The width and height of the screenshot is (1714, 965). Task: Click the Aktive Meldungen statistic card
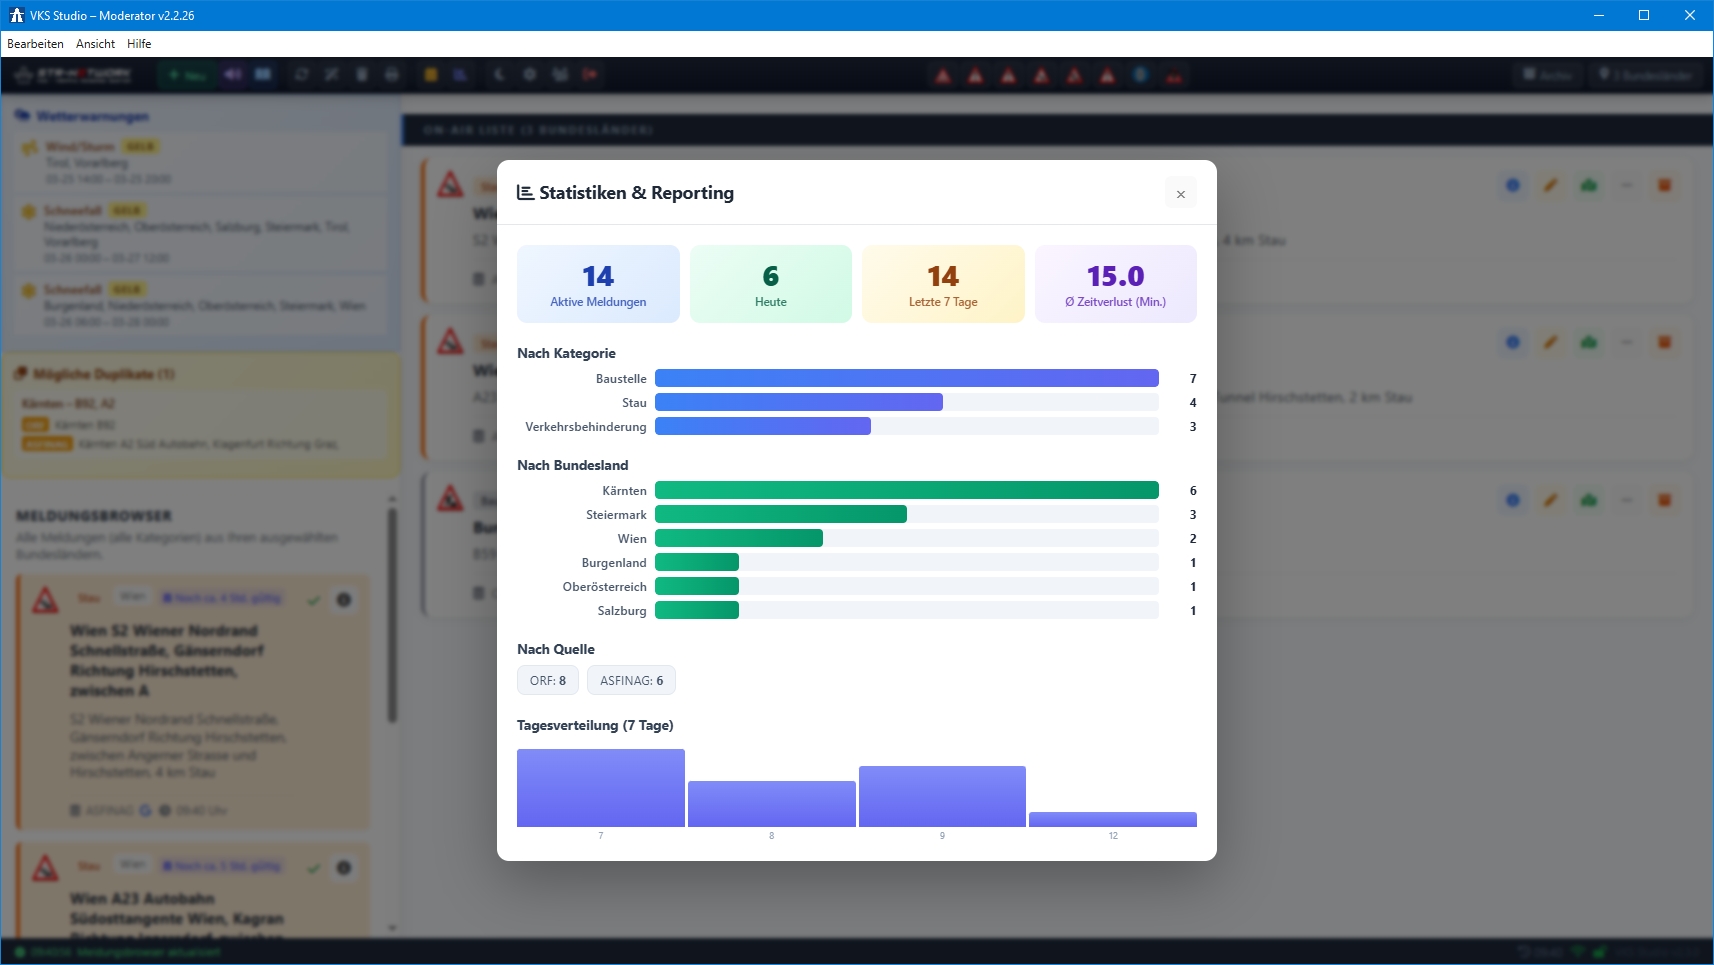tap(598, 284)
